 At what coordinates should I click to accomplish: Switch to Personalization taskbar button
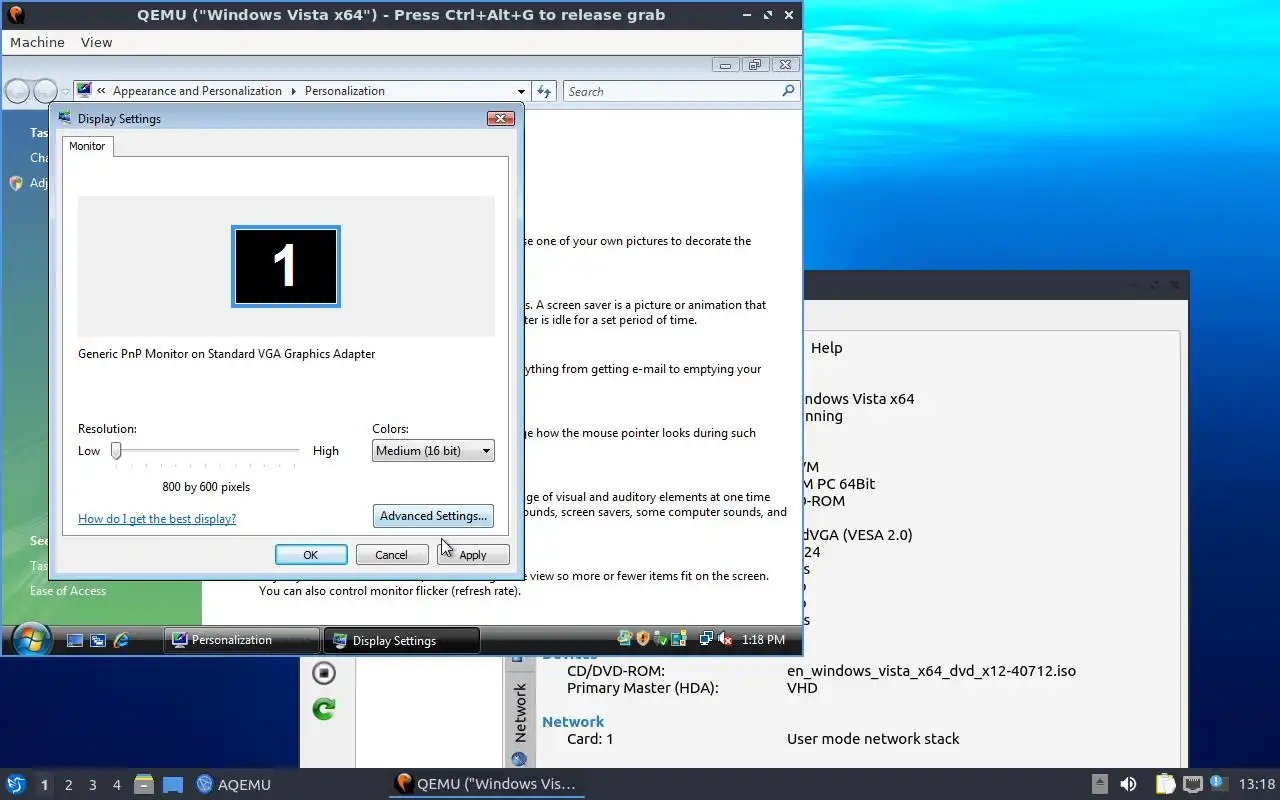click(240, 640)
